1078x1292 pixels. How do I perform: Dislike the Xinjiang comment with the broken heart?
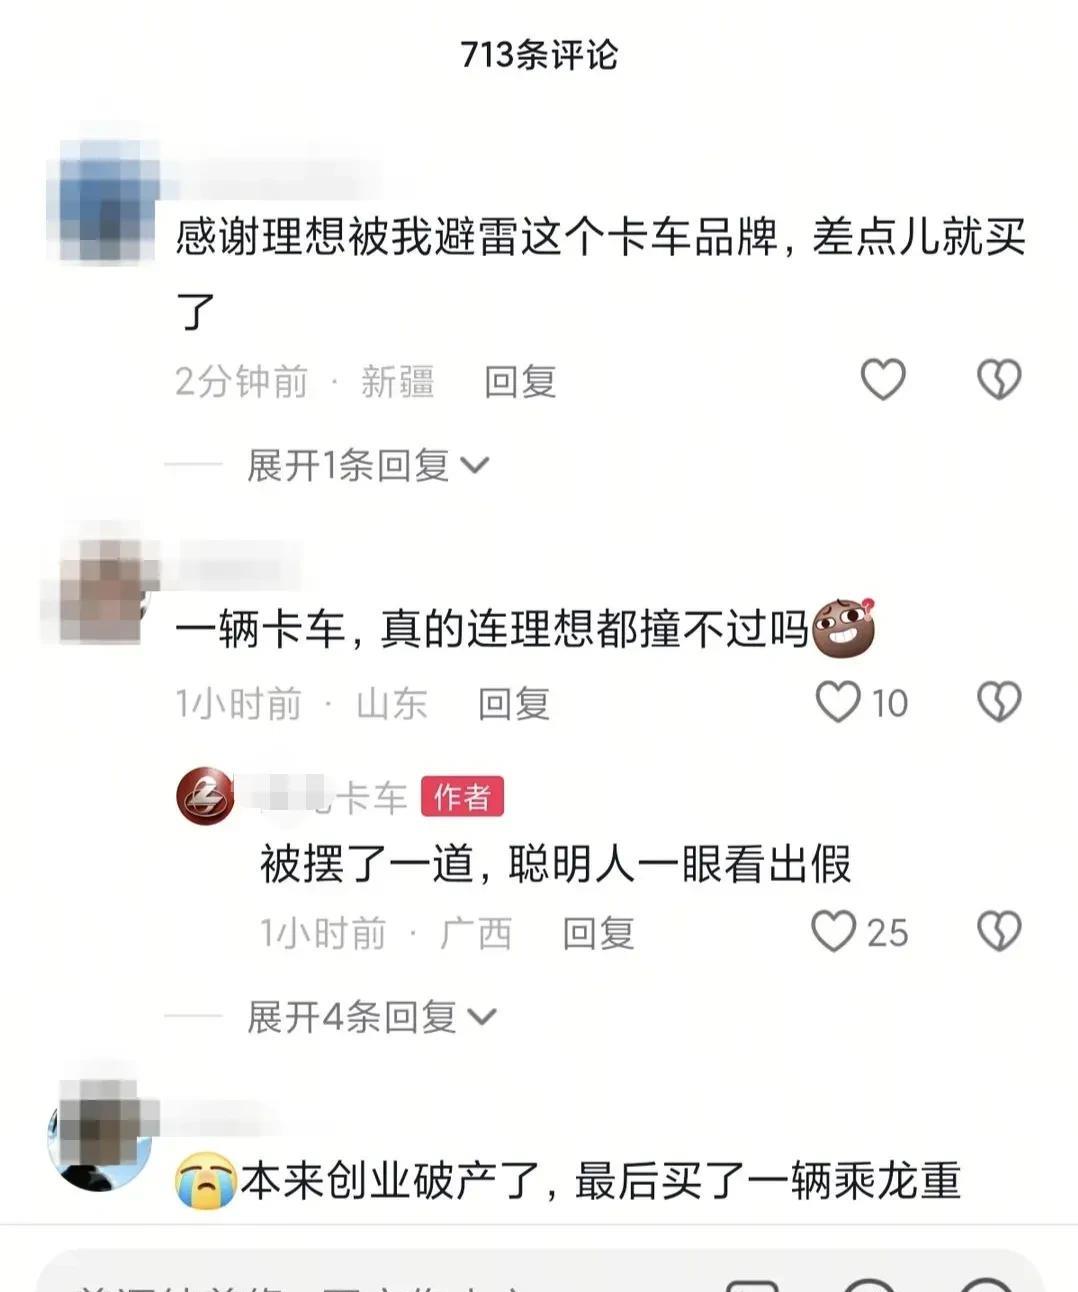(x=999, y=380)
